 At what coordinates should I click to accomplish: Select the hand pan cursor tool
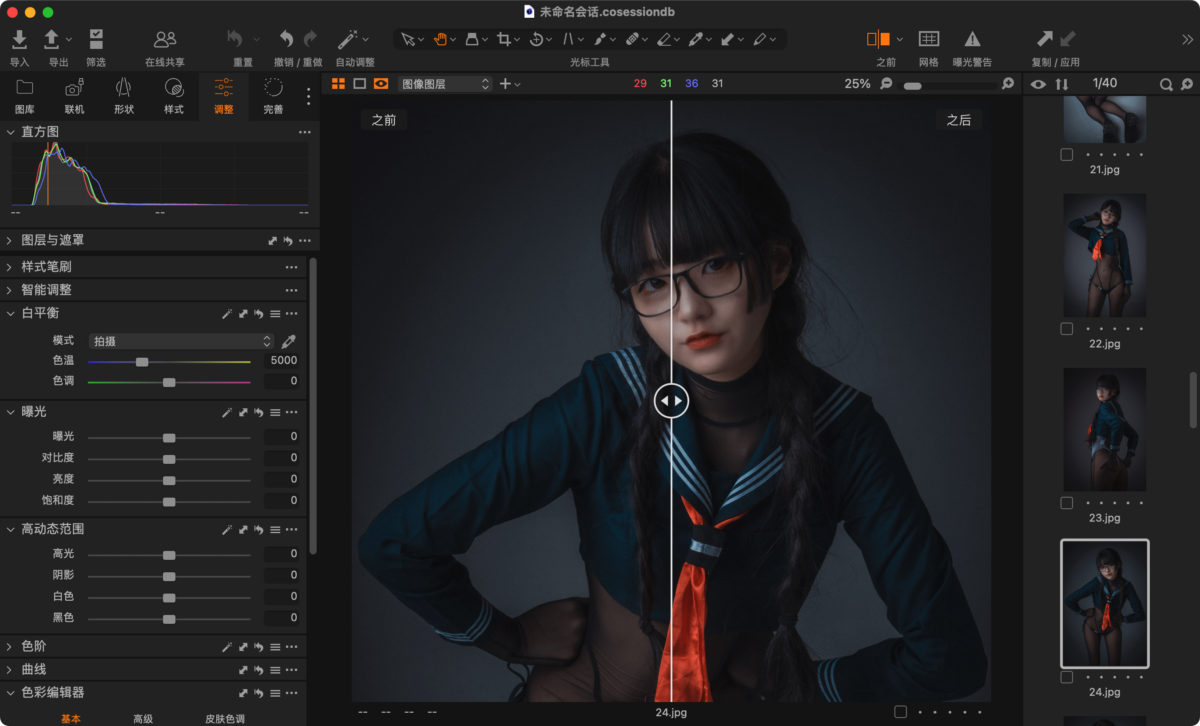[440, 39]
